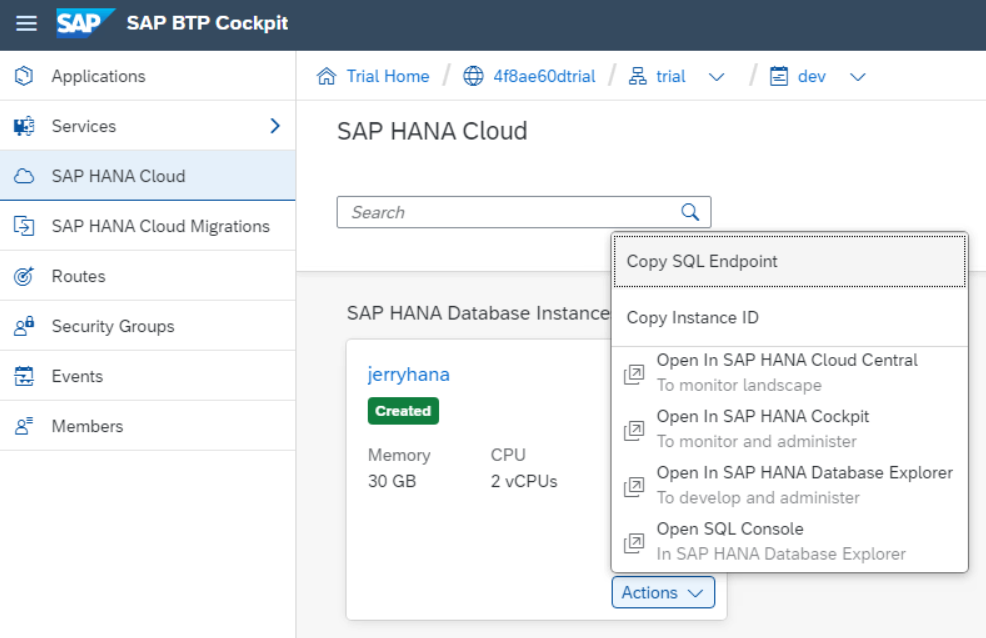Click the Routes target icon

[24, 276]
